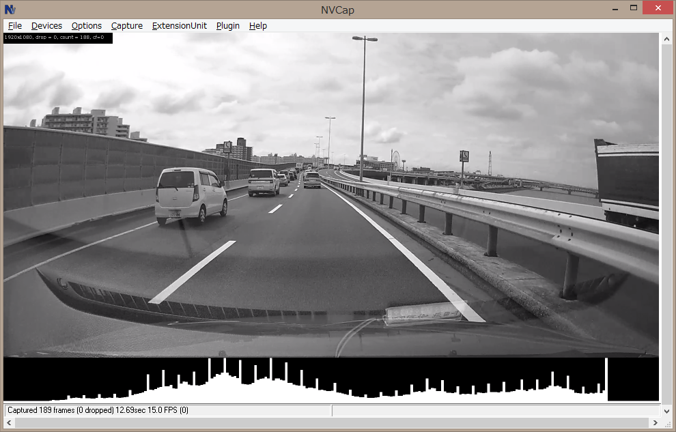This screenshot has width=676, height=432.
Task: Open the Capture menu
Action: (x=127, y=26)
